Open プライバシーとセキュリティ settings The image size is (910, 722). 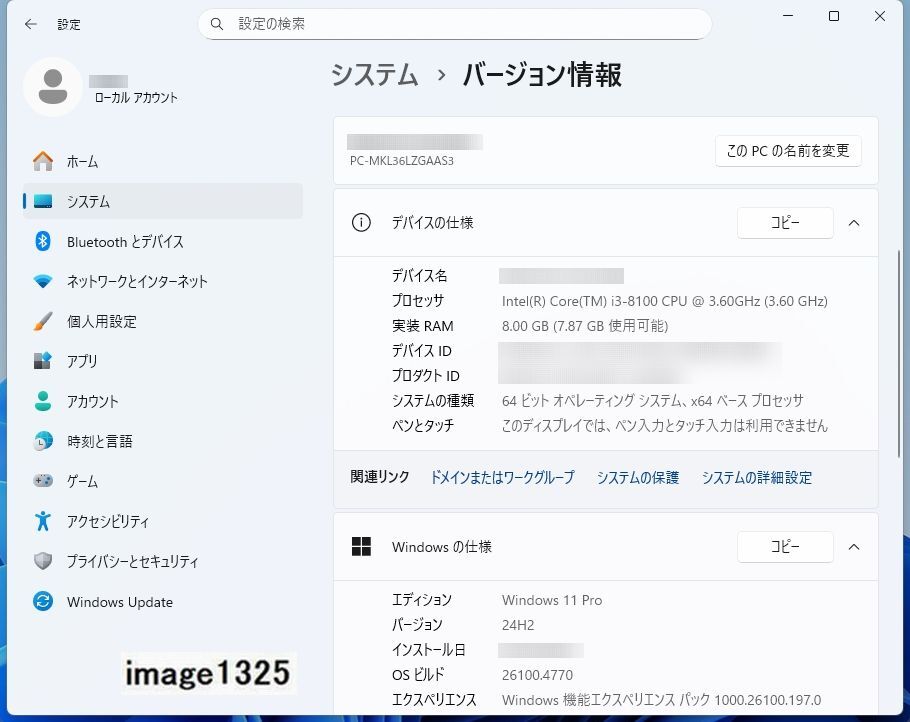click(x=162, y=561)
